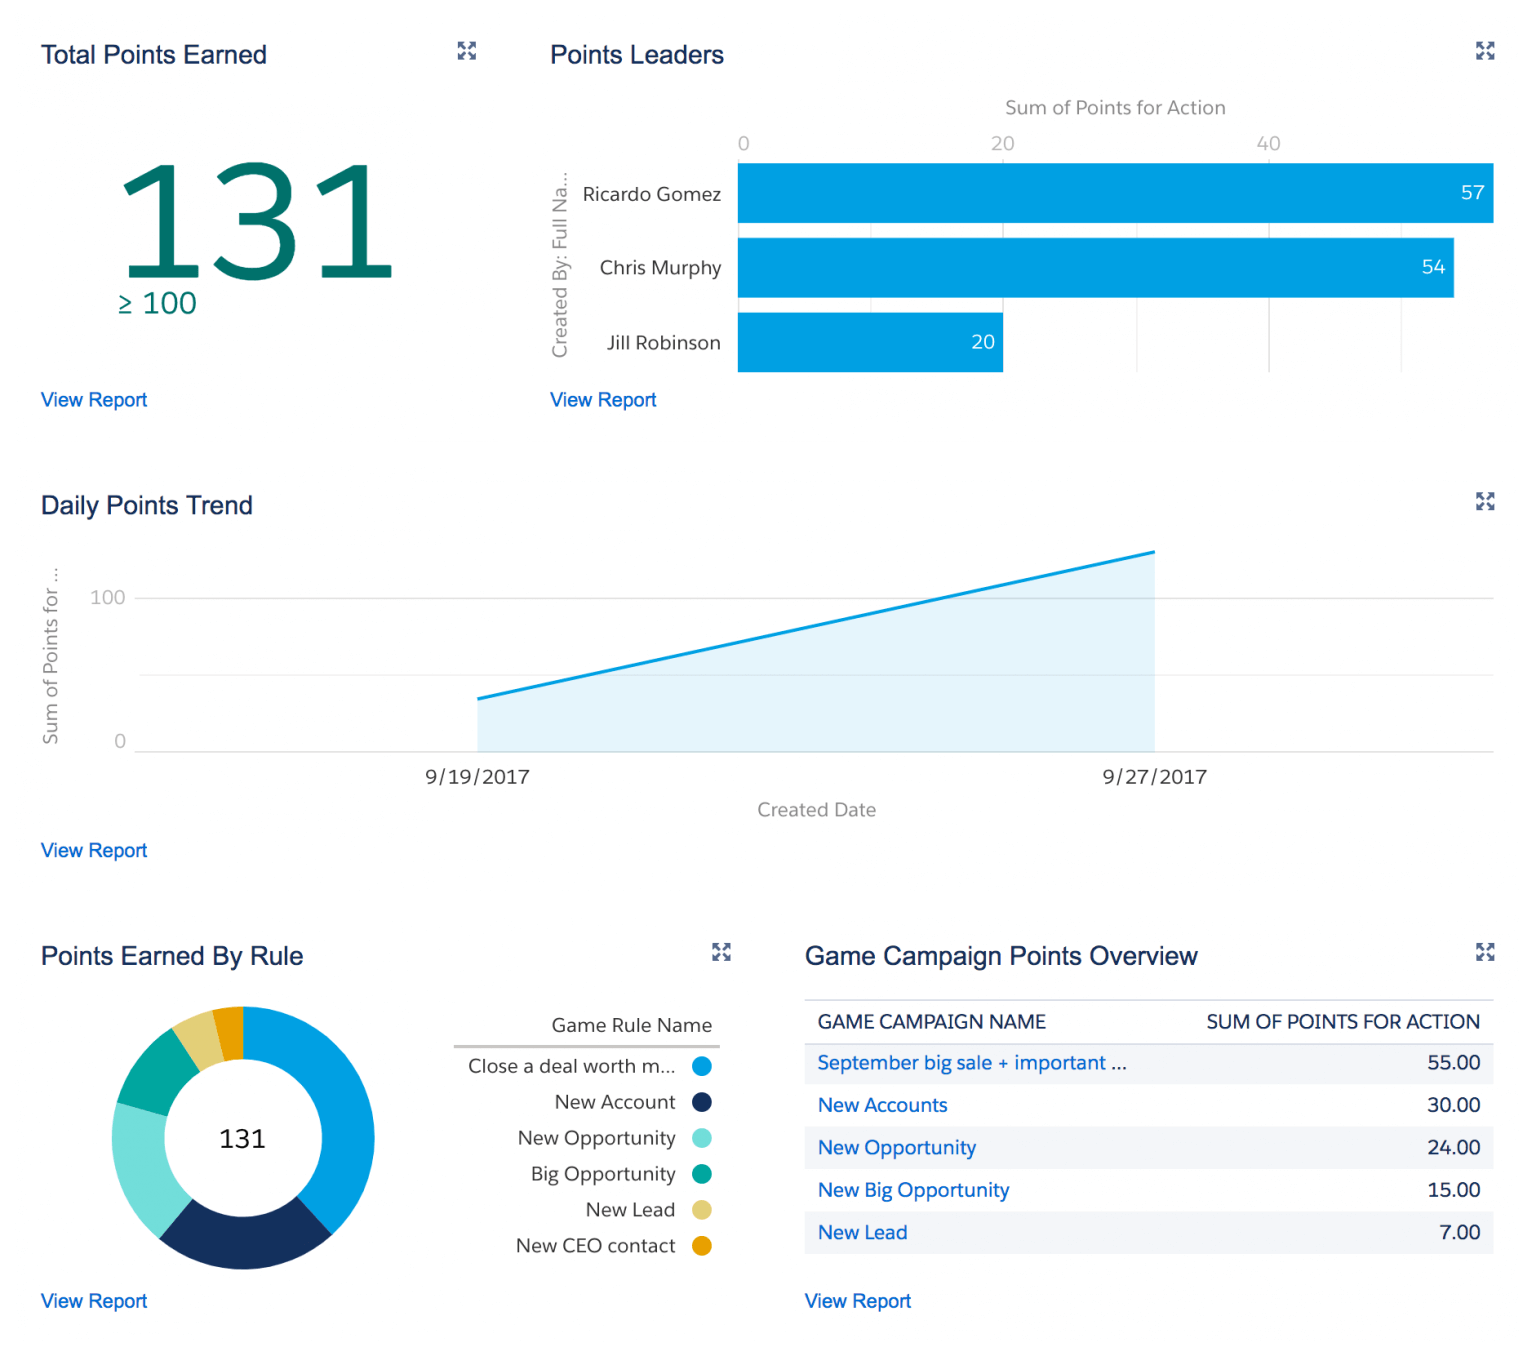Open View Report below Points Leaders chart
This screenshot has width=1536, height=1356.
602,399
